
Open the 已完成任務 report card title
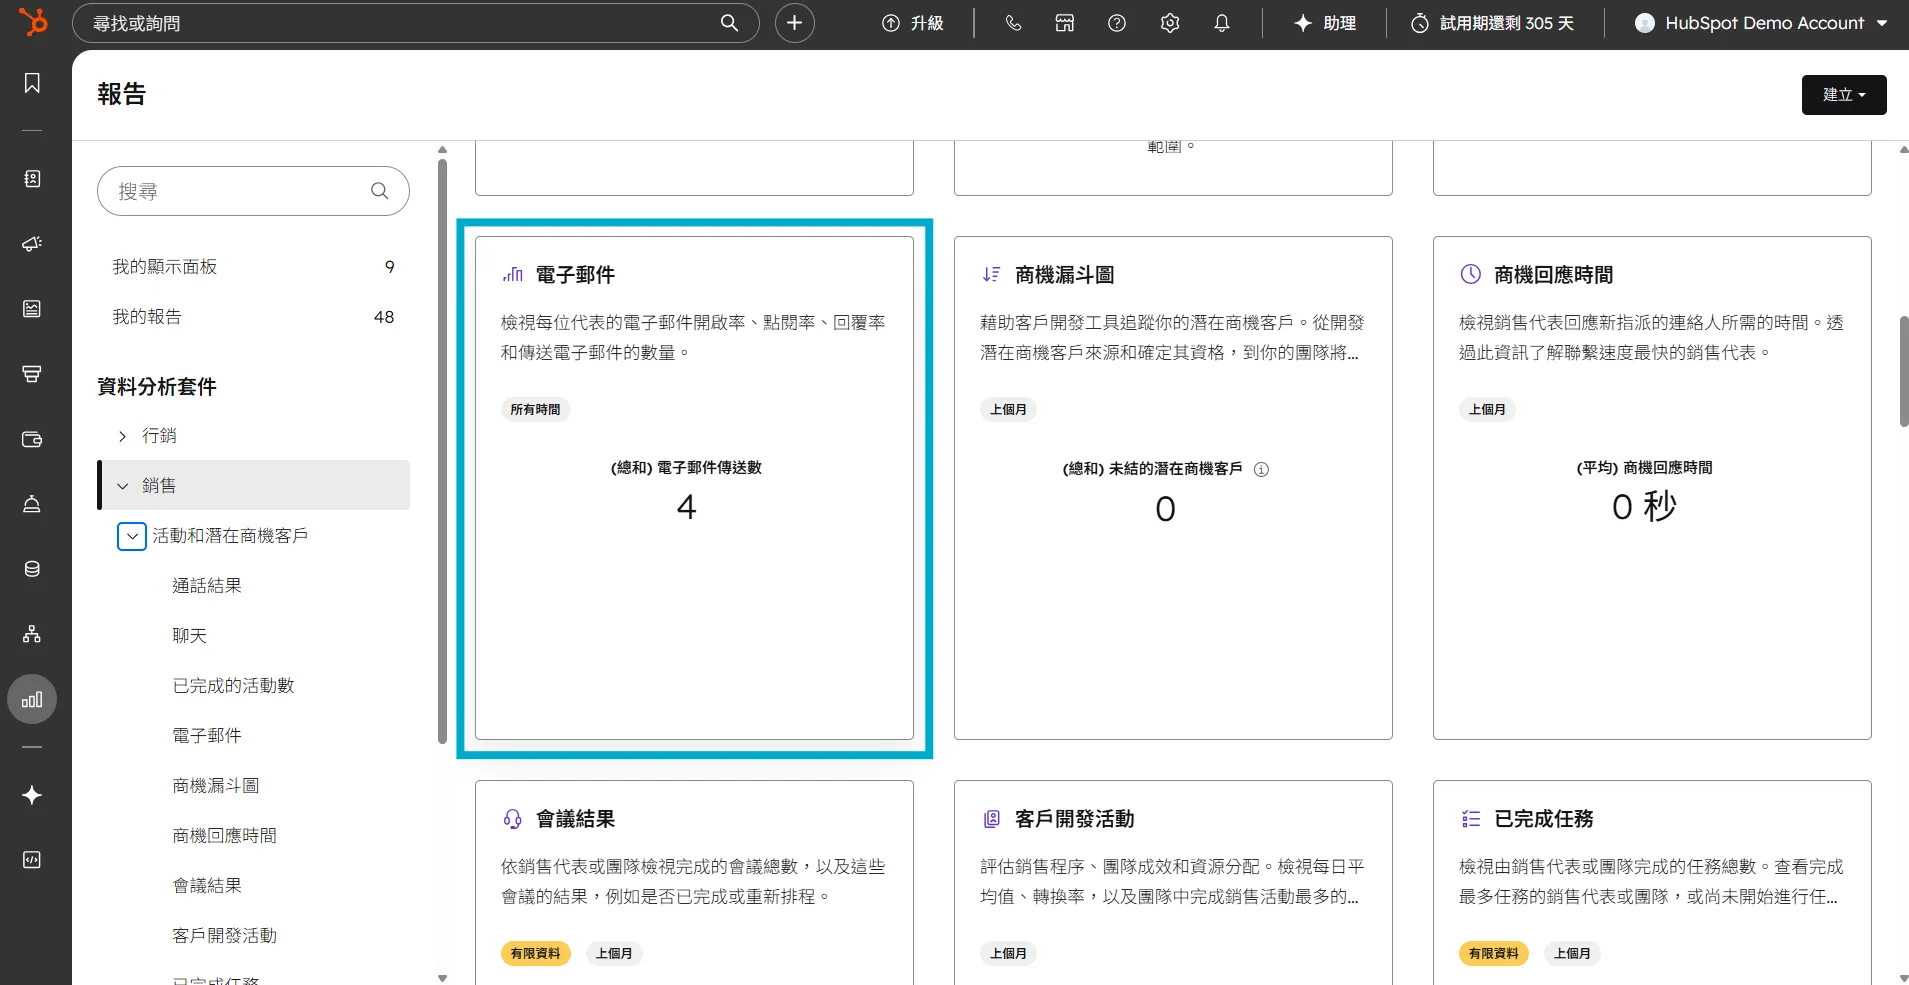pyautogui.click(x=1543, y=819)
